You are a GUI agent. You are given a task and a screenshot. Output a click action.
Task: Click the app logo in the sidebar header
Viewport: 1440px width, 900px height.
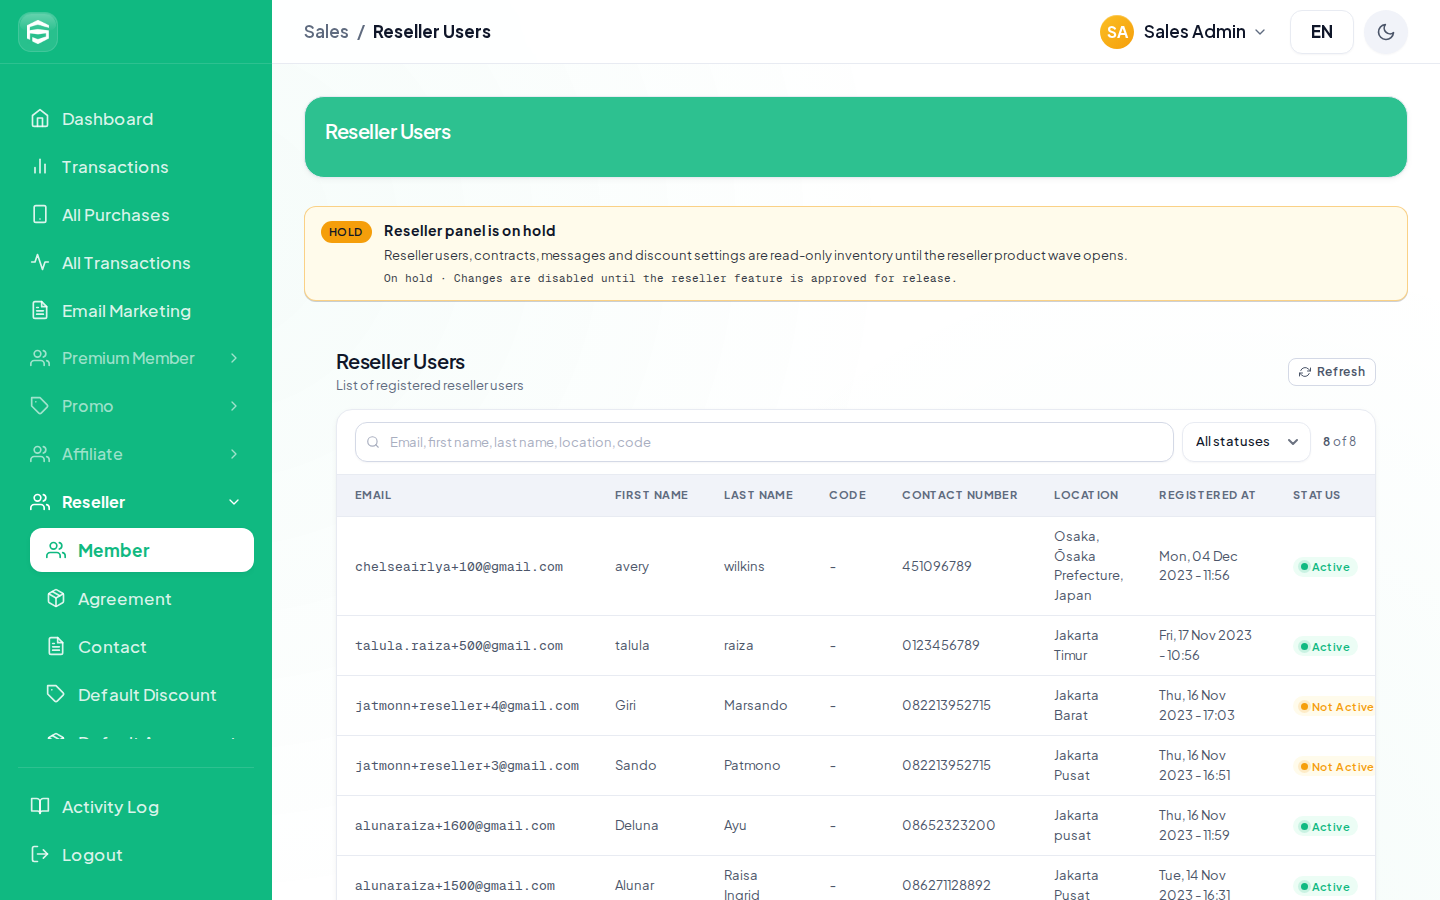coord(38,32)
